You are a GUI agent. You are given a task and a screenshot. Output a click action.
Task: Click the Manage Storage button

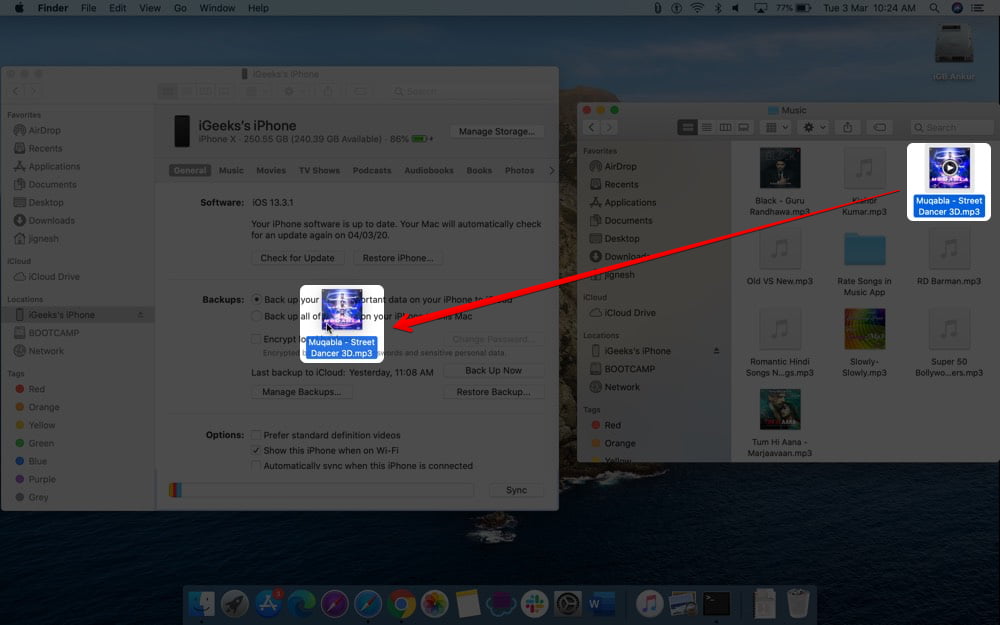coord(497,131)
